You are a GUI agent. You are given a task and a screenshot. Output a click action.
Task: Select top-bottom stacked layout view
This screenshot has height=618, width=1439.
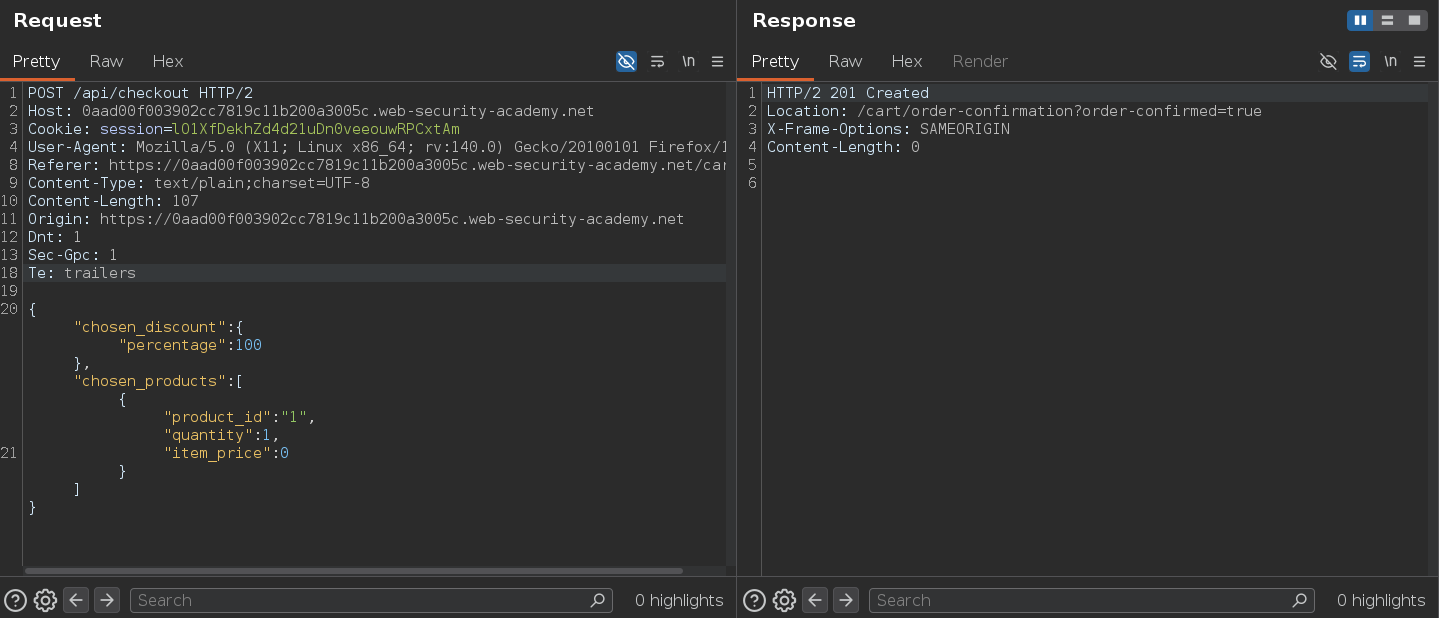1387,20
